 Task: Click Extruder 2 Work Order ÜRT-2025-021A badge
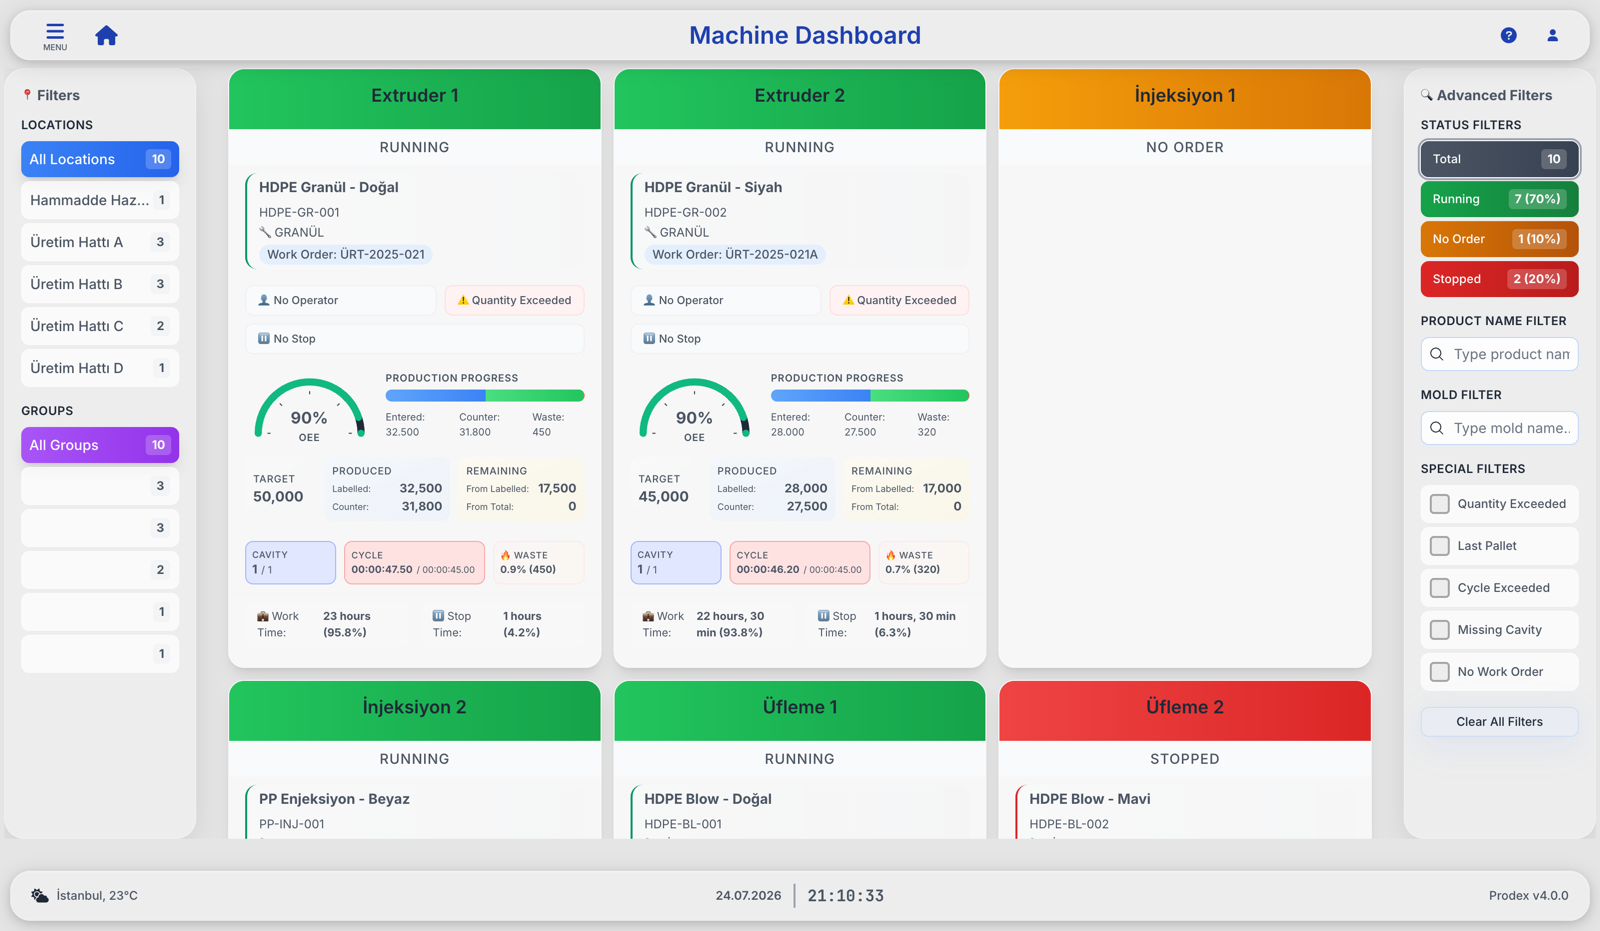[x=735, y=254]
